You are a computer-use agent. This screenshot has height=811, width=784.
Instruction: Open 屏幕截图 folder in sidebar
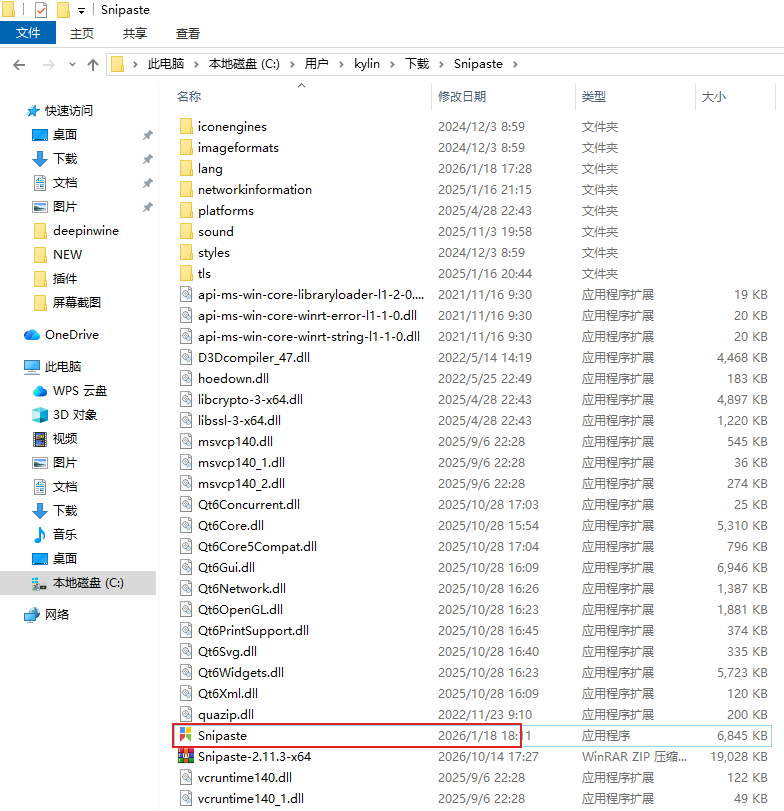click(77, 303)
